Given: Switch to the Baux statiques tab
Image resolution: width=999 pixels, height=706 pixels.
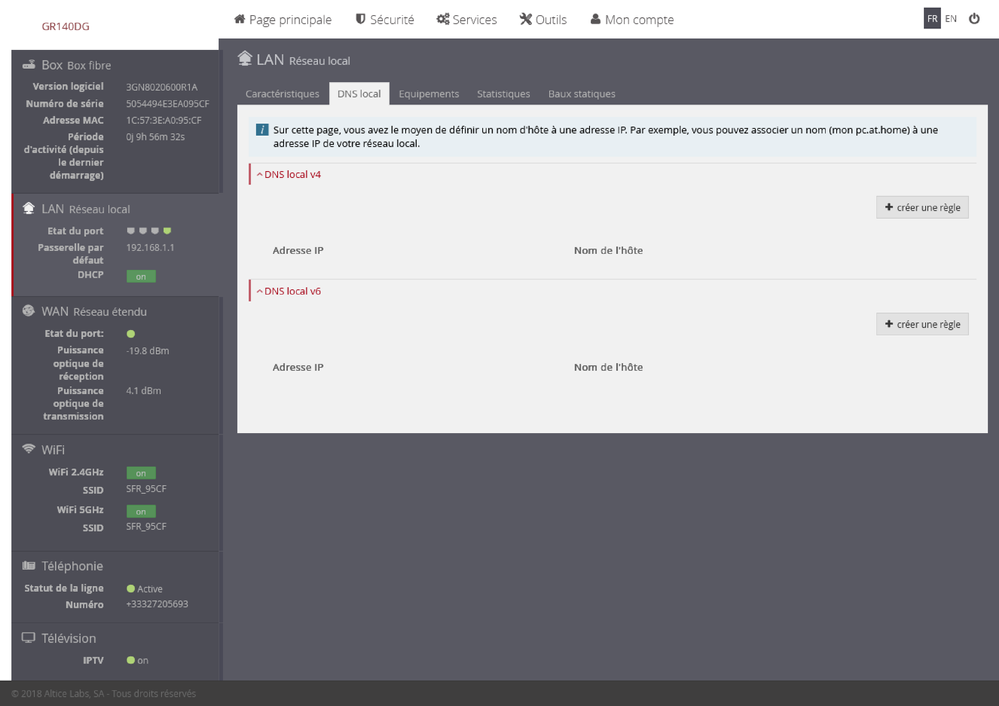Looking at the screenshot, I should (581, 94).
